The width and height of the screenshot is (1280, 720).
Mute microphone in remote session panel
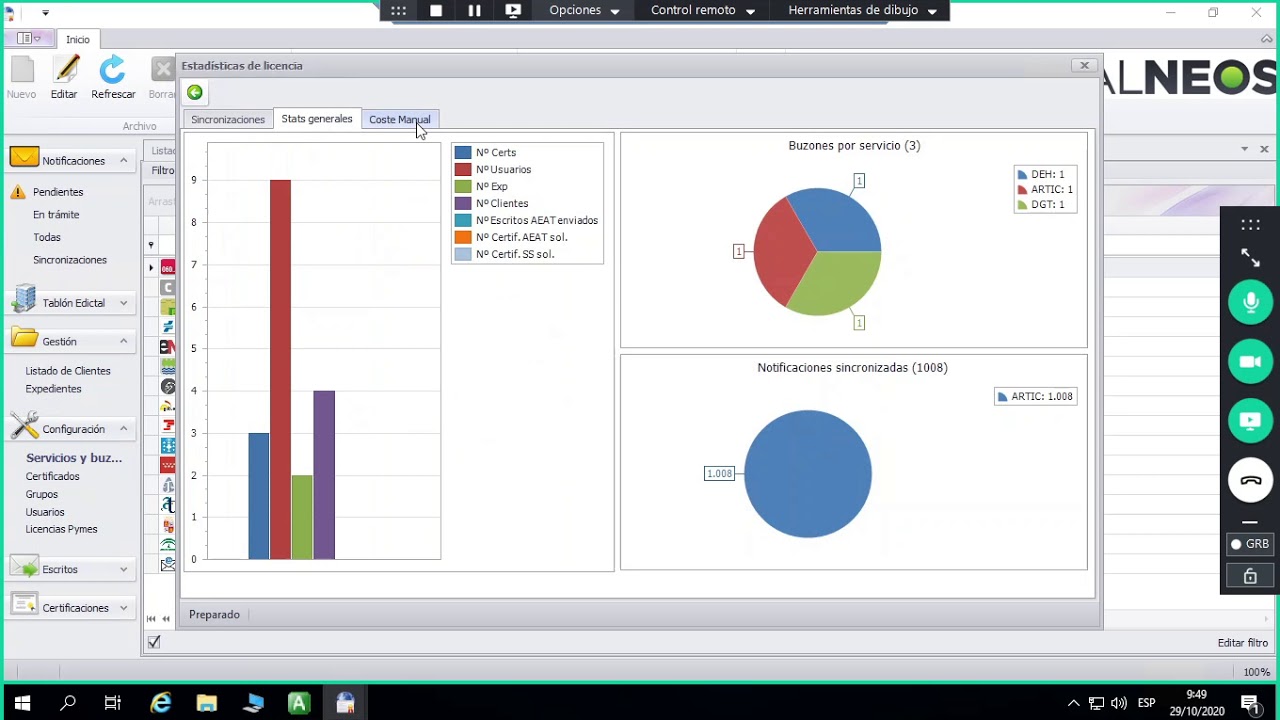pyautogui.click(x=1250, y=303)
